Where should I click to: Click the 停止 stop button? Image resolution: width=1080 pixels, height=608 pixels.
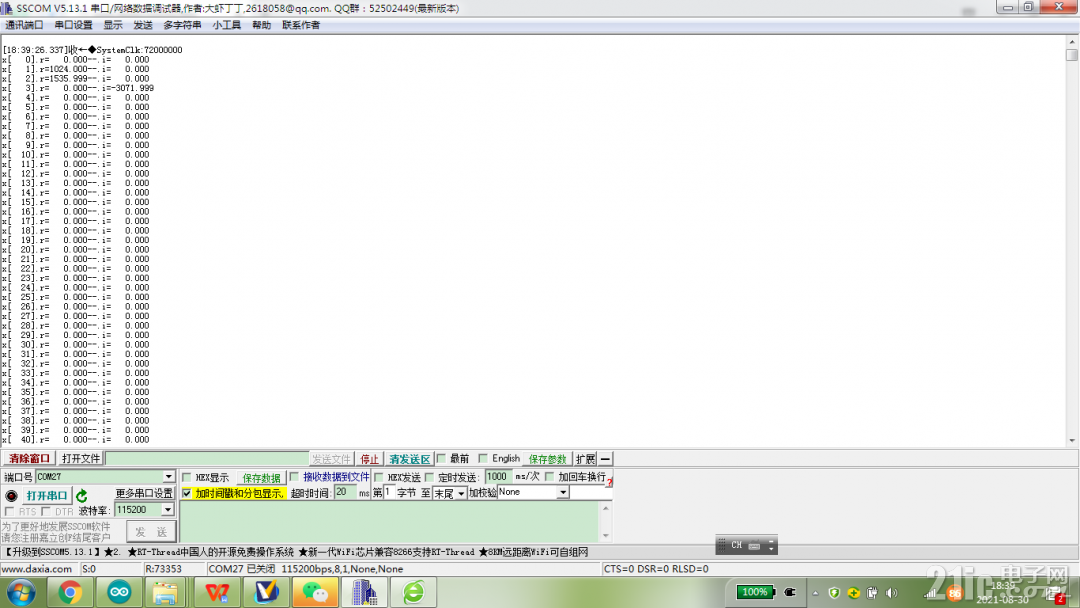pos(369,459)
